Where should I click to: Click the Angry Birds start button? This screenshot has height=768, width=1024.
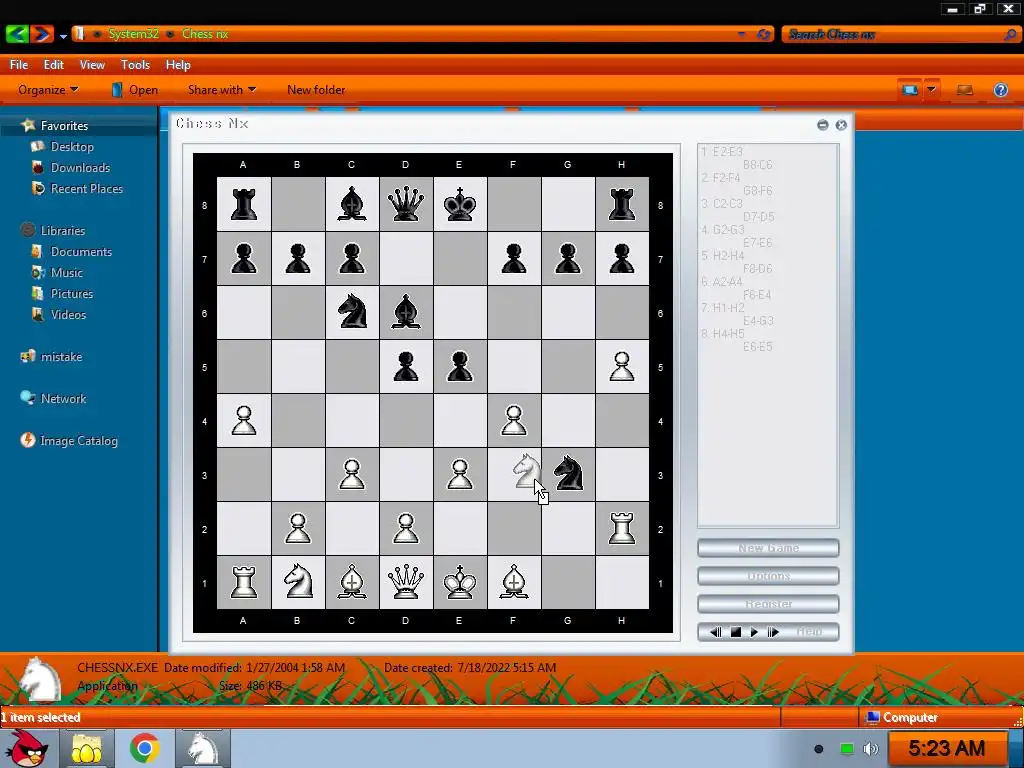click(x=25, y=747)
